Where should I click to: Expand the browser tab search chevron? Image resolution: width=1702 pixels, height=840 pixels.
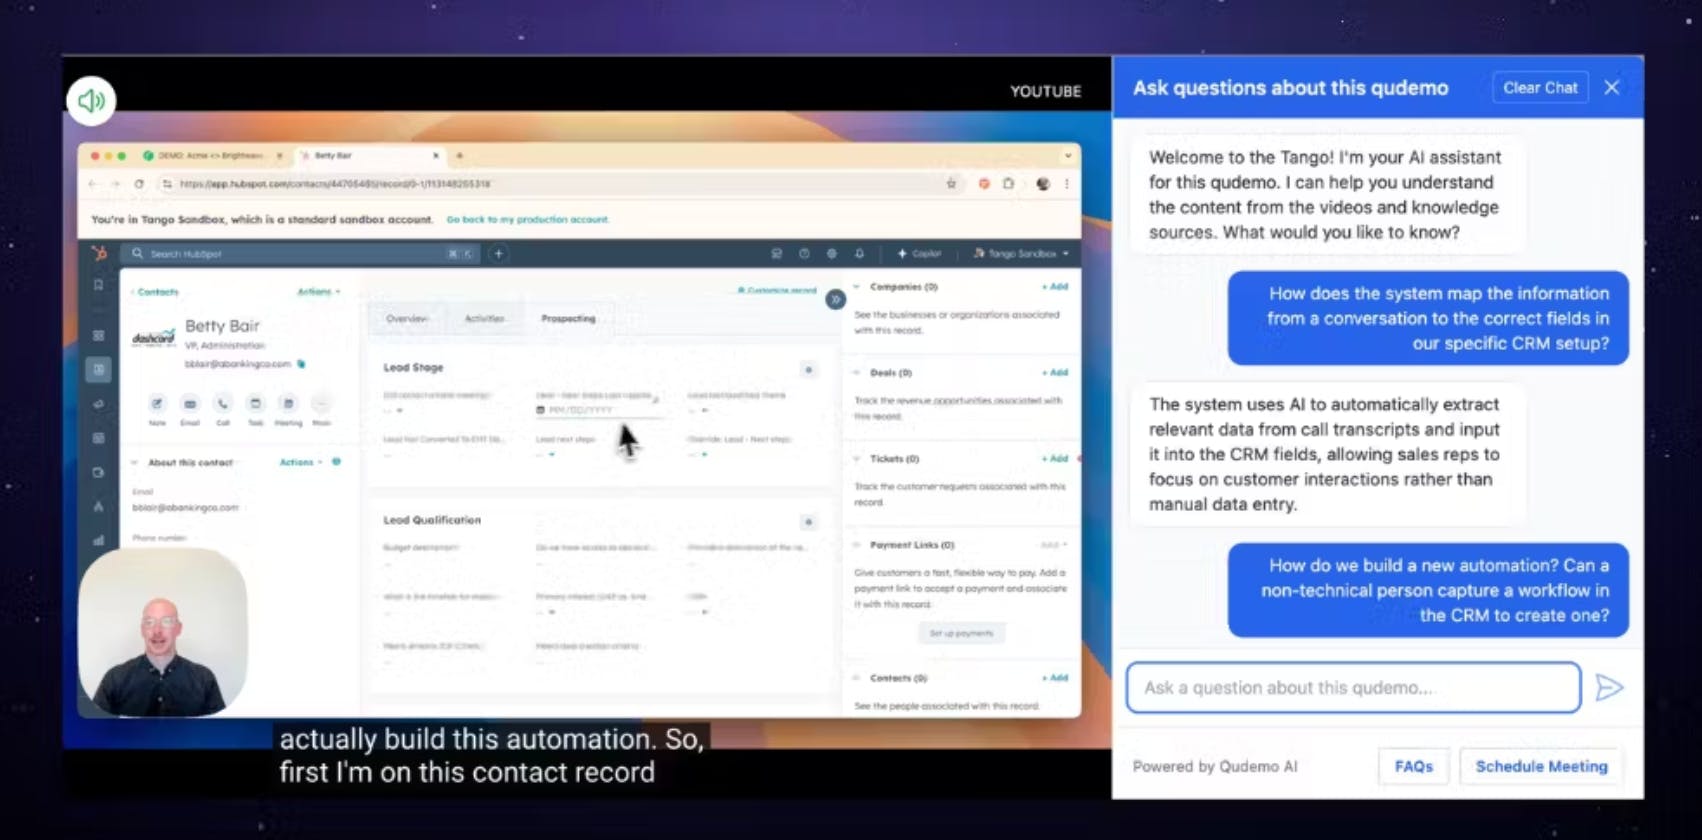[x=1068, y=156]
